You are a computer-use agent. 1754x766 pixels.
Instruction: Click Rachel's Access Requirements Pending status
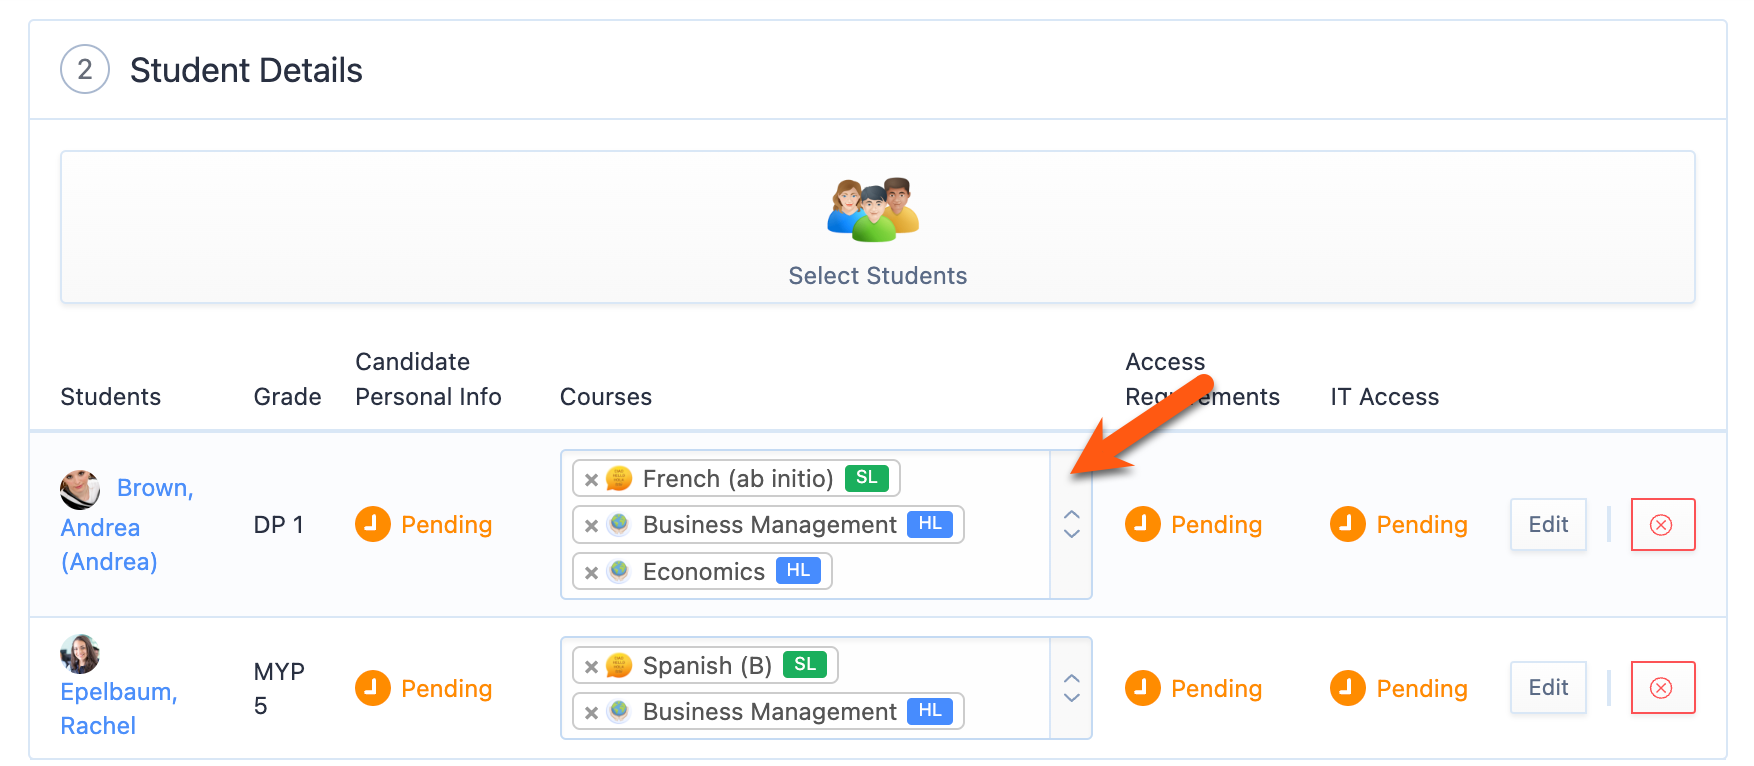pos(1194,688)
